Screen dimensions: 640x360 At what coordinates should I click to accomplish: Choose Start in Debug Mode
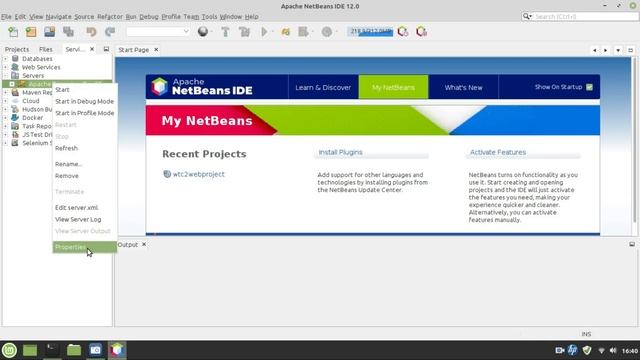coord(84,101)
